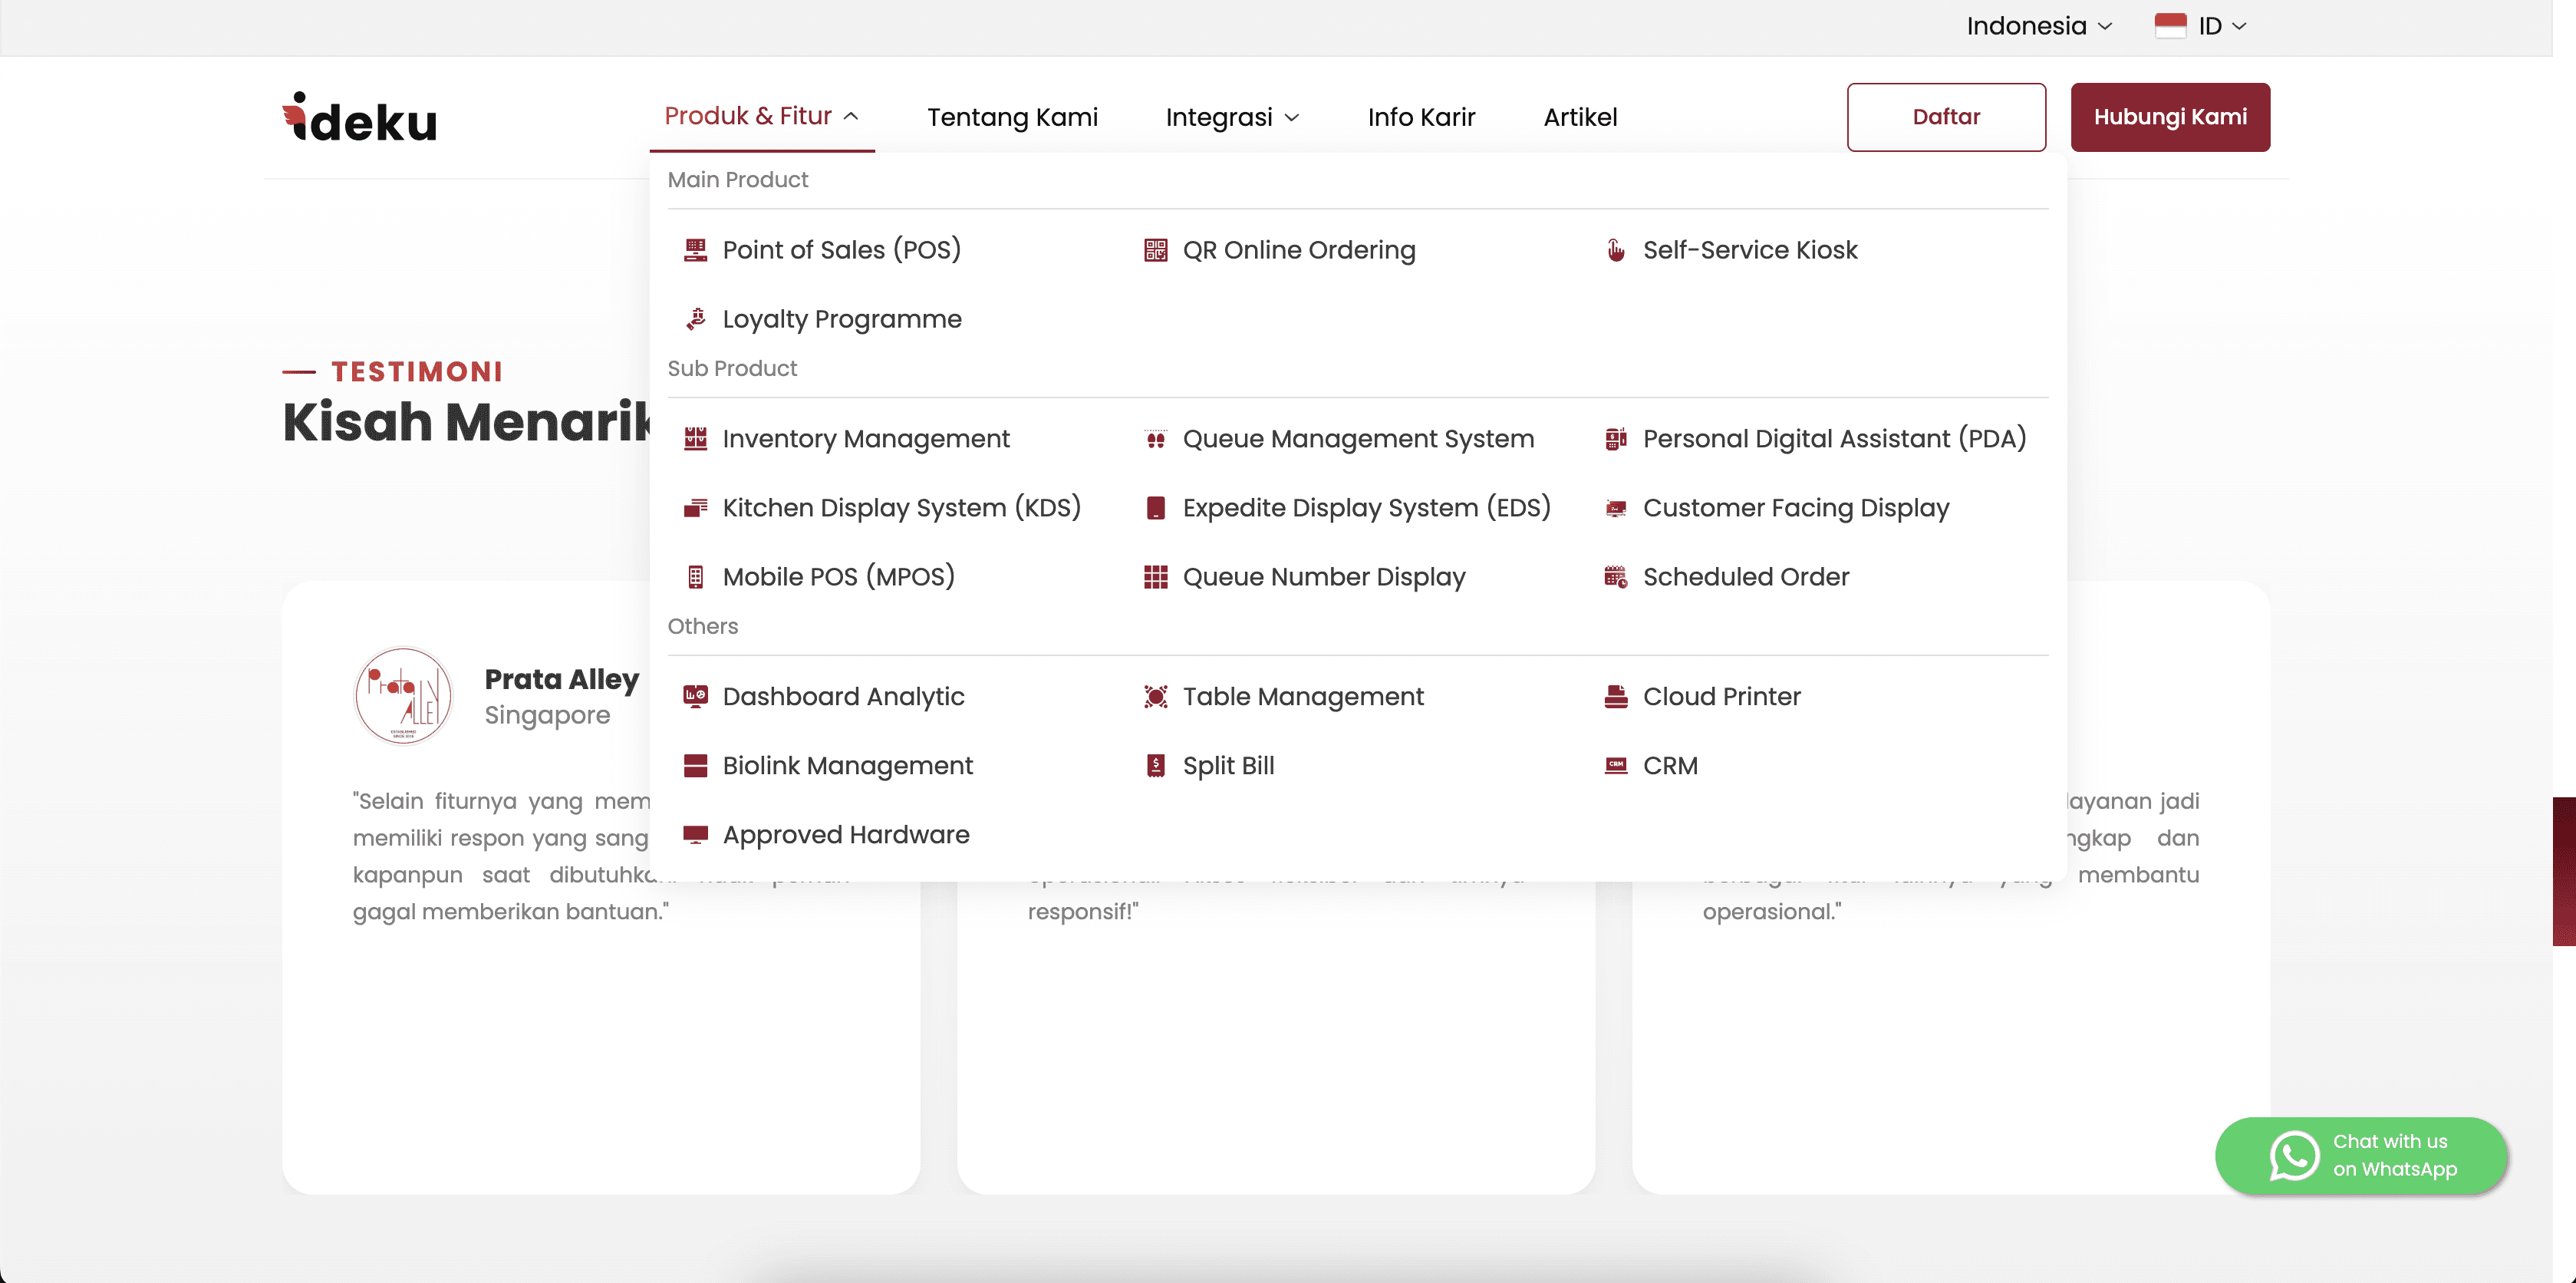Viewport: 2576px width, 1283px height.
Task: Click the Approved Hardware monitor icon
Action: 695,835
